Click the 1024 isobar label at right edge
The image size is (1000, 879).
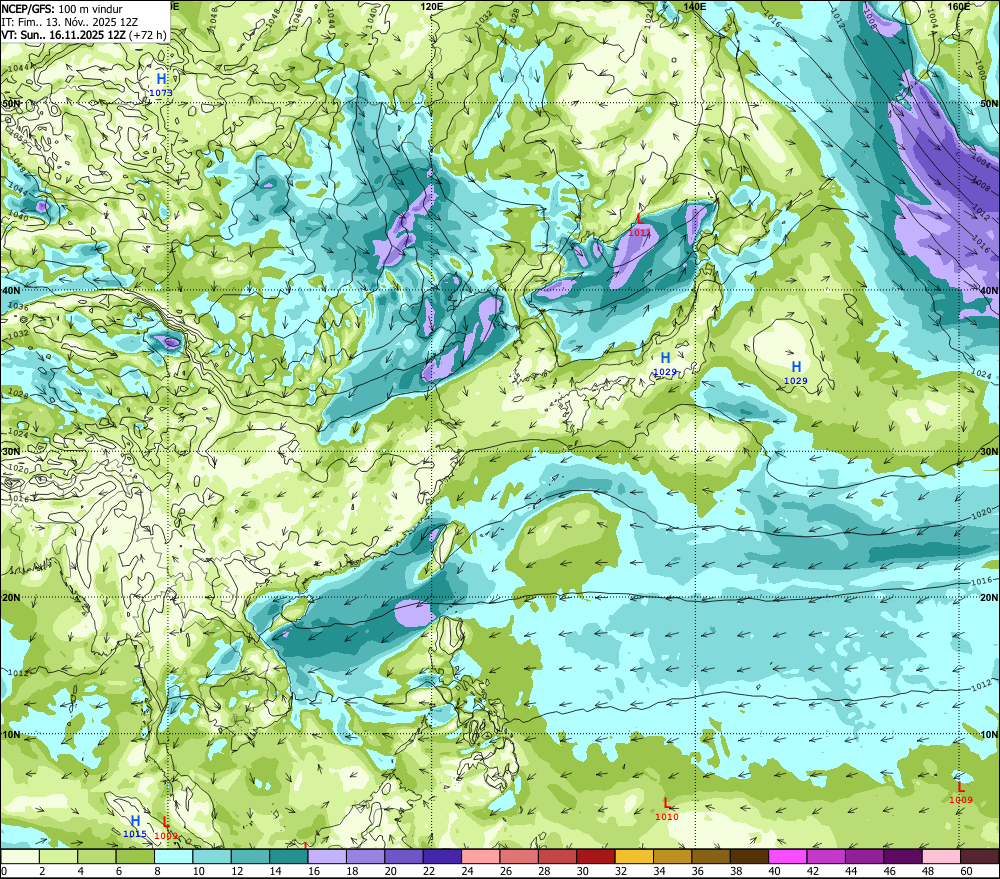(x=982, y=374)
